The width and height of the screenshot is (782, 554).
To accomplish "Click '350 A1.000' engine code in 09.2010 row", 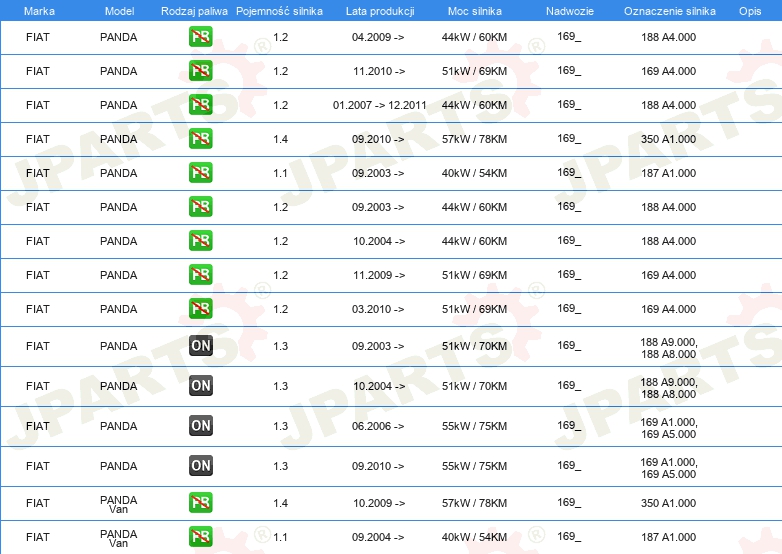I will 668,139.
